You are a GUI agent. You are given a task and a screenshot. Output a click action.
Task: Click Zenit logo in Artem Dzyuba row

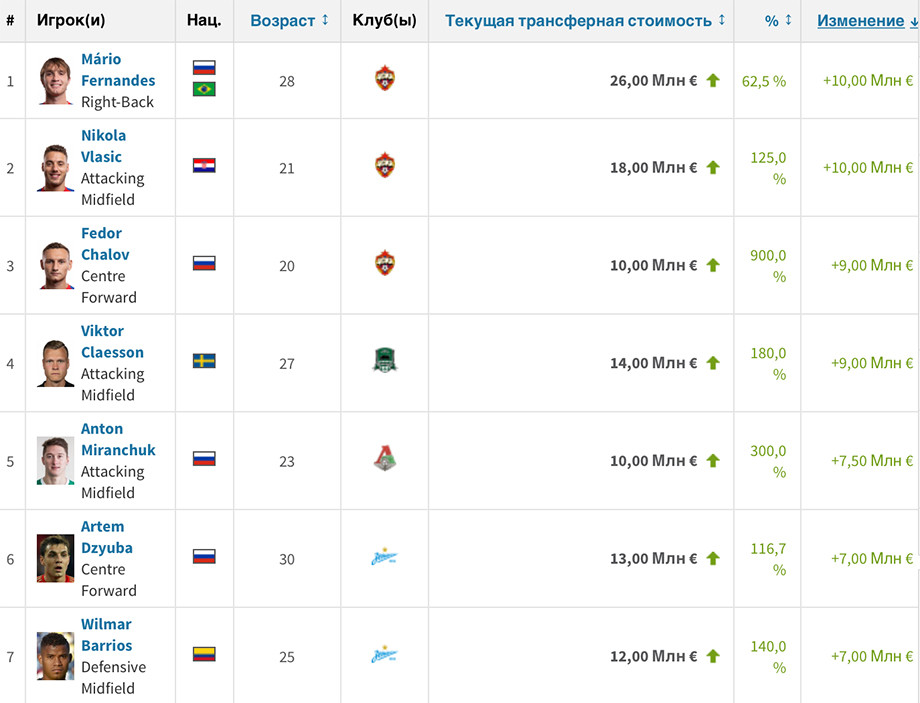(x=384, y=557)
